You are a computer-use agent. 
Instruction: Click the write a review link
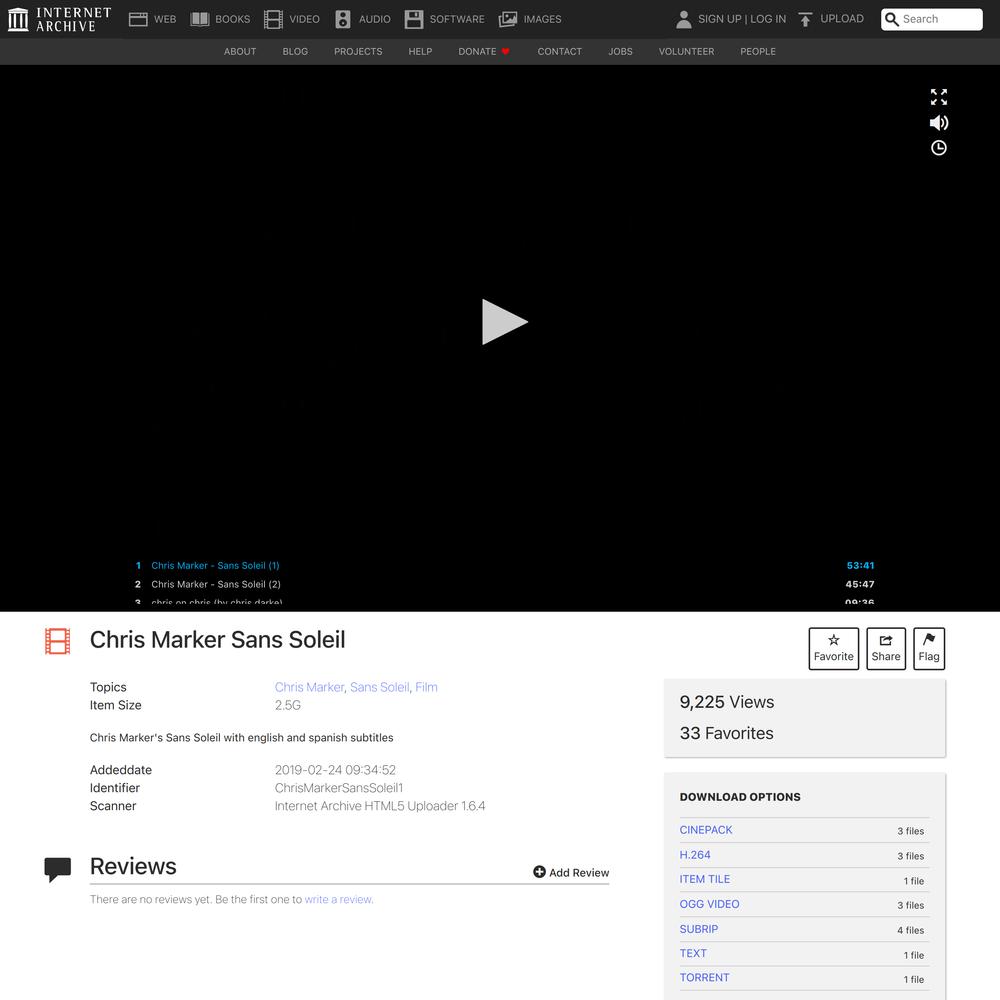point(339,899)
